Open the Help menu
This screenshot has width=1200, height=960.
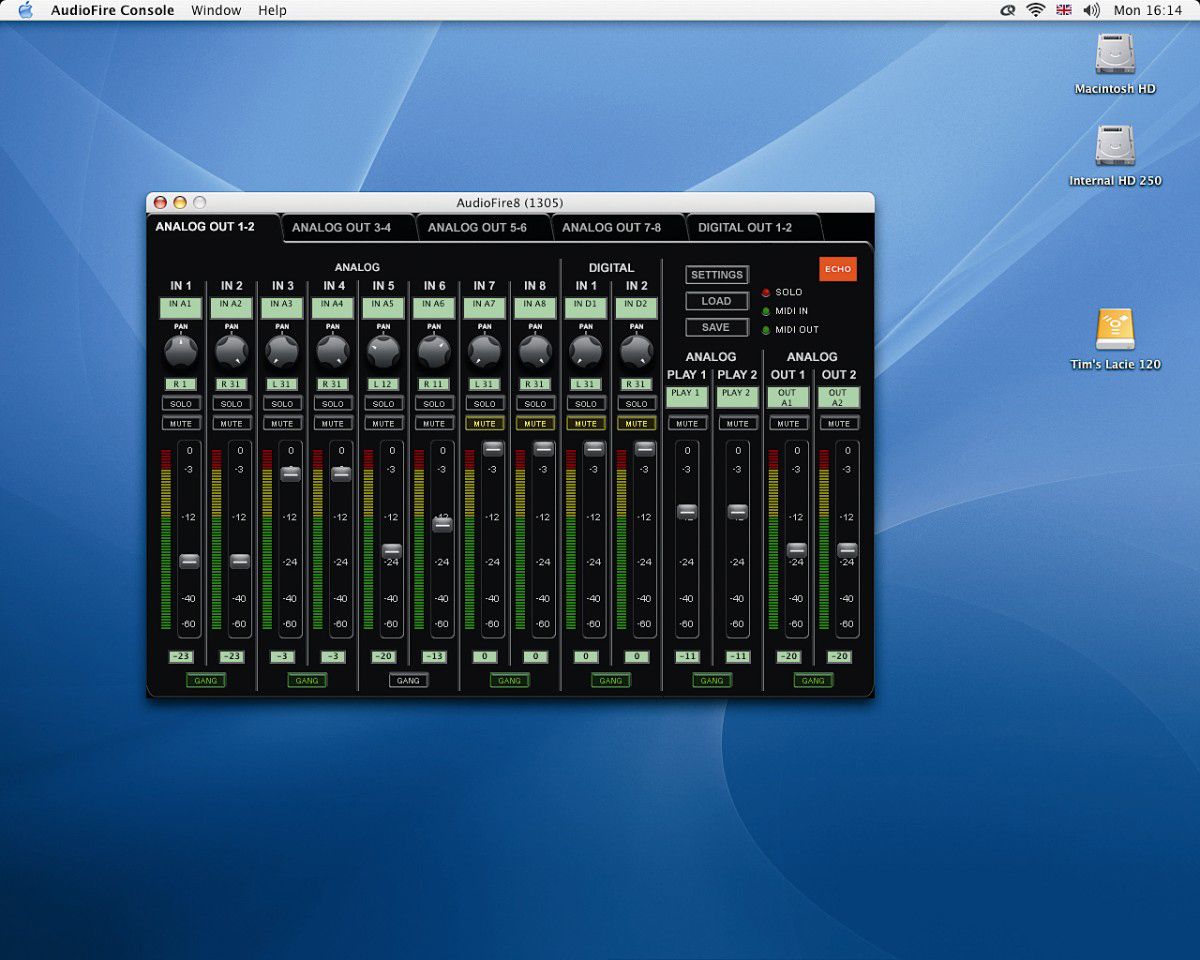pyautogui.click(x=272, y=10)
